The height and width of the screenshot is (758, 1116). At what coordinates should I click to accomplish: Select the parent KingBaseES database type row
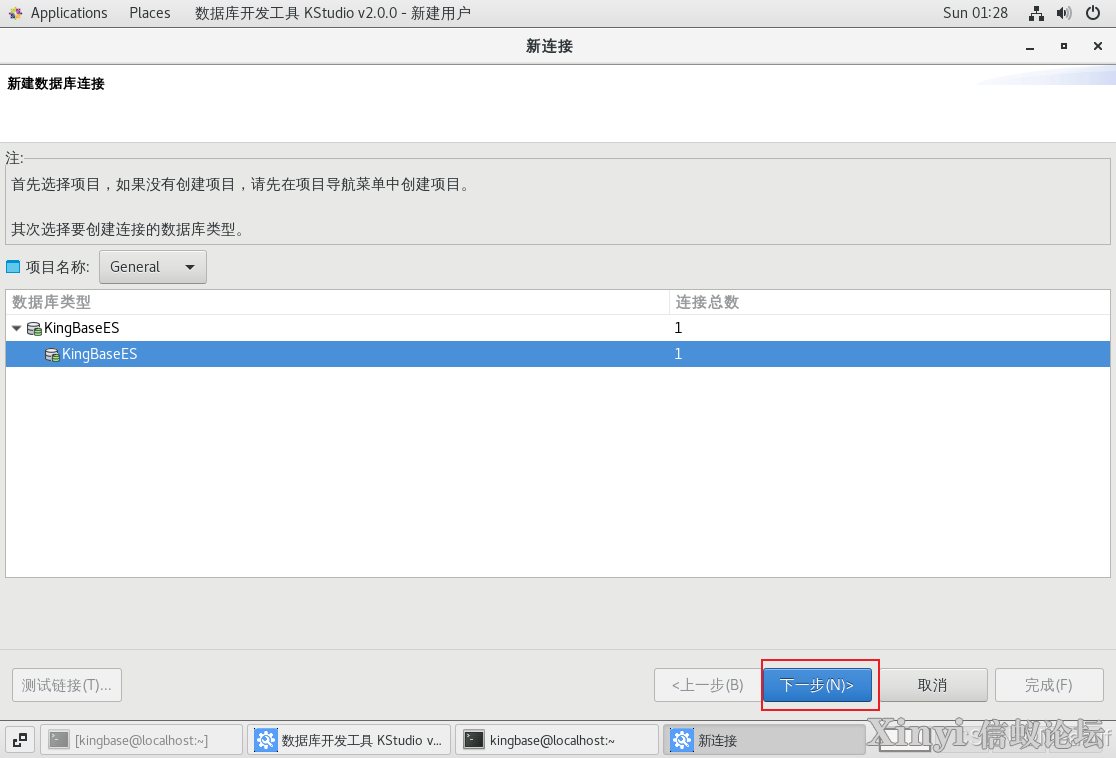tap(558, 328)
